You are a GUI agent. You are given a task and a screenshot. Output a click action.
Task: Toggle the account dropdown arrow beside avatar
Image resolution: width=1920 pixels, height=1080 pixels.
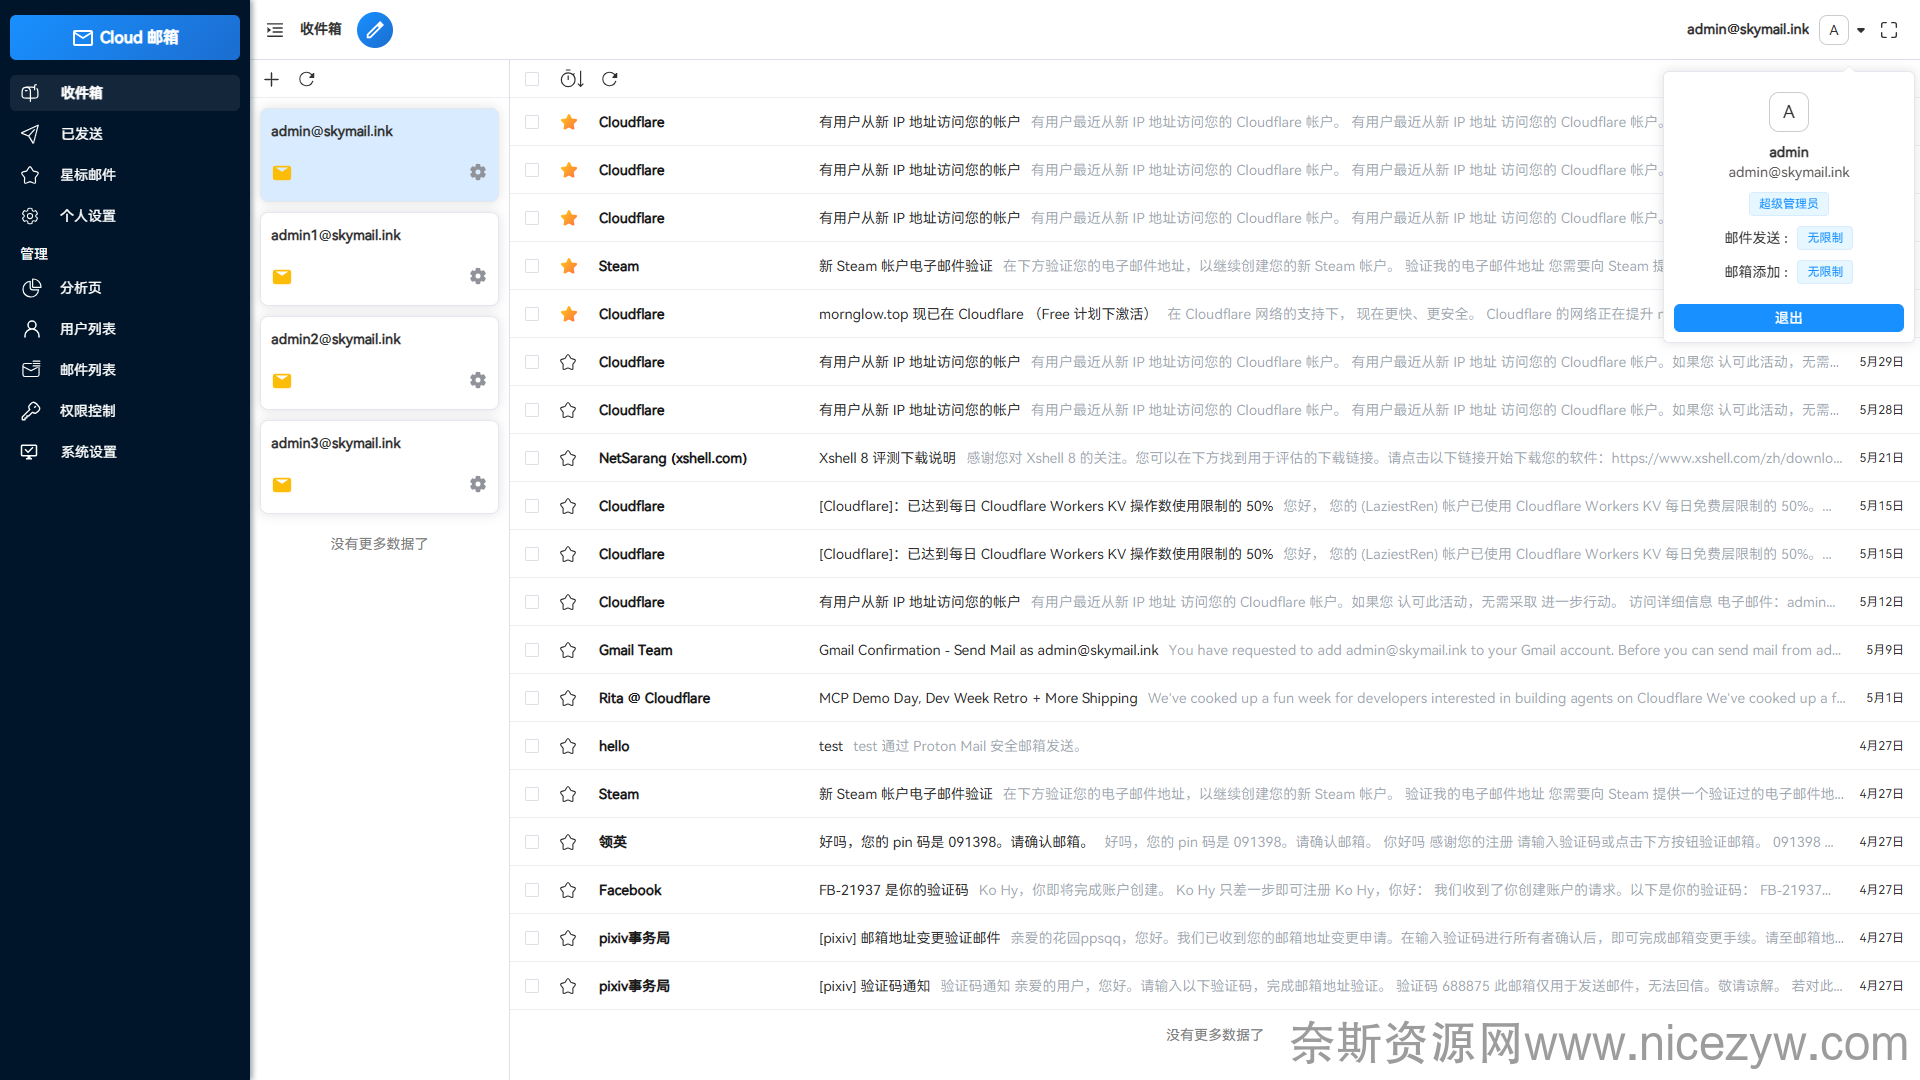[1861, 30]
